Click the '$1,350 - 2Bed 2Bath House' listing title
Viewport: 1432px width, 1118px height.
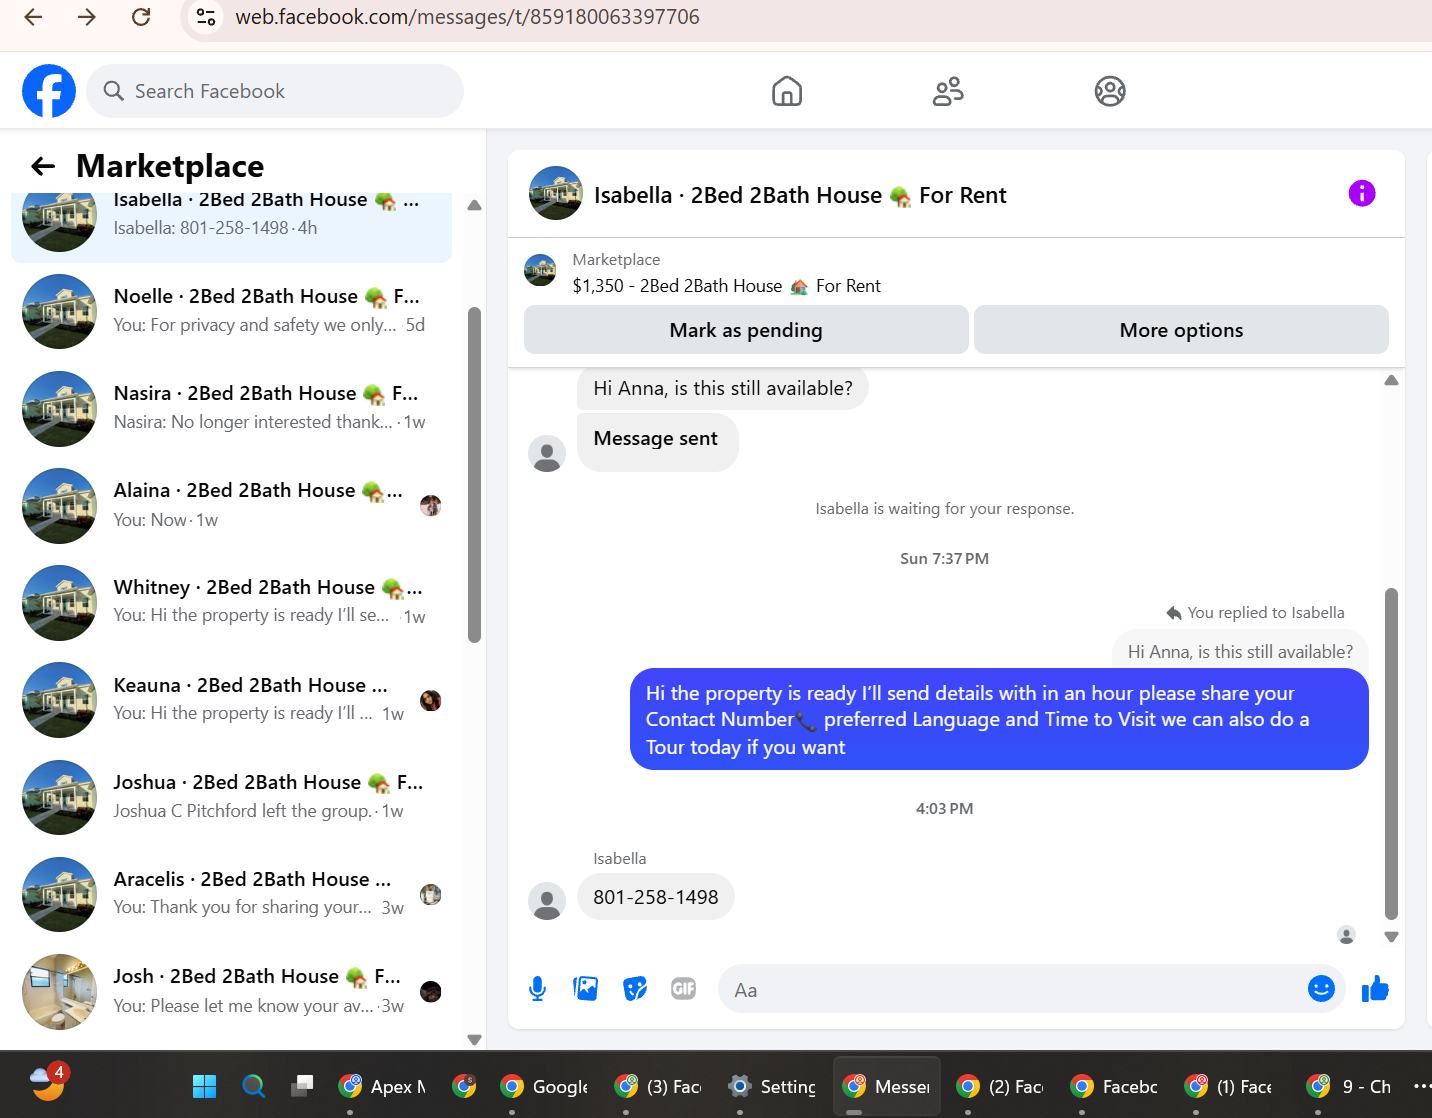[726, 286]
